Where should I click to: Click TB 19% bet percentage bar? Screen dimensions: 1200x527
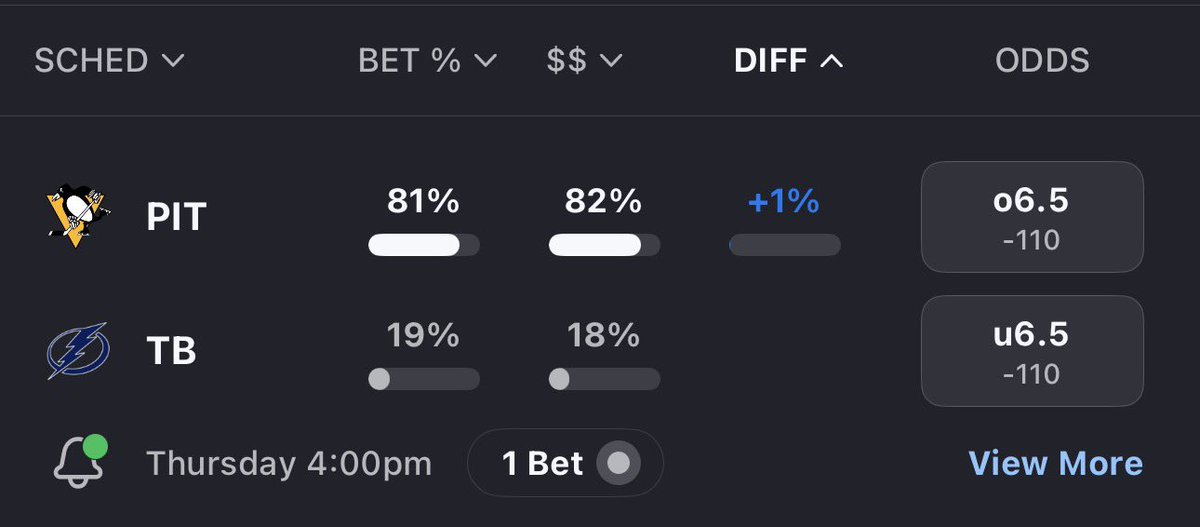click(x=424, y=379)
